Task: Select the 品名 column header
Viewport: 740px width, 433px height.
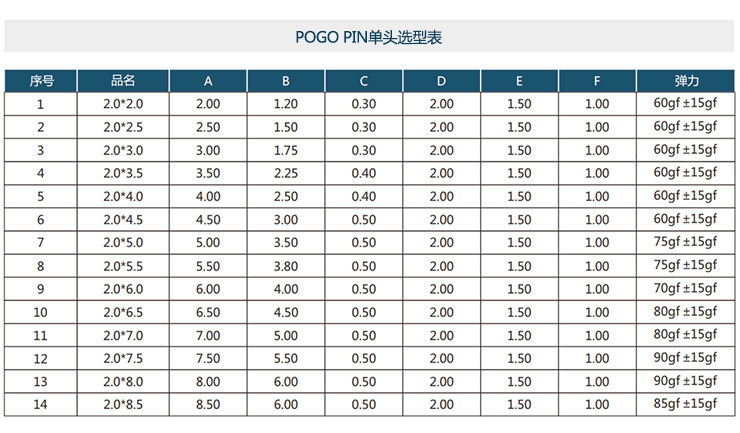Action: click(x=123, y=80)
